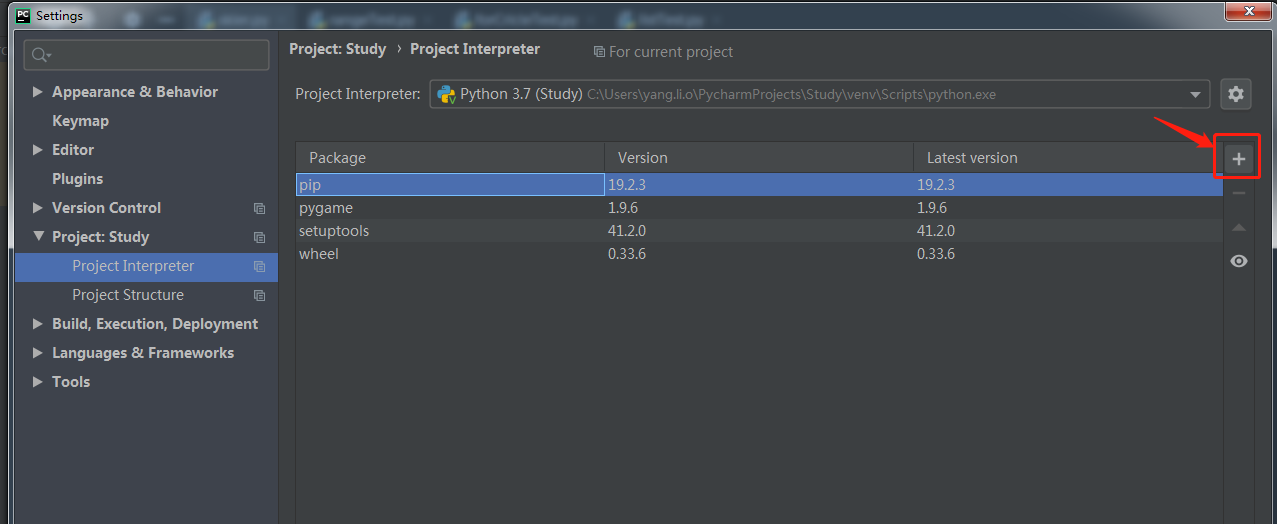Click project-level icon beside Project Structure

tap(259, 295)
